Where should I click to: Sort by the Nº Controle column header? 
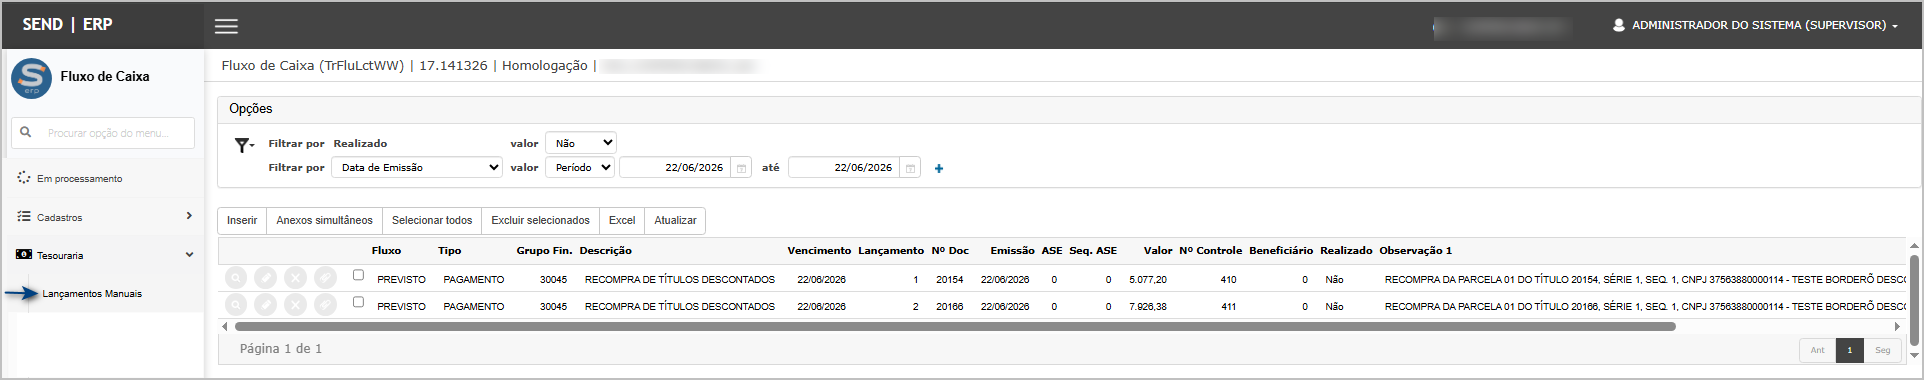(1210, 250)
